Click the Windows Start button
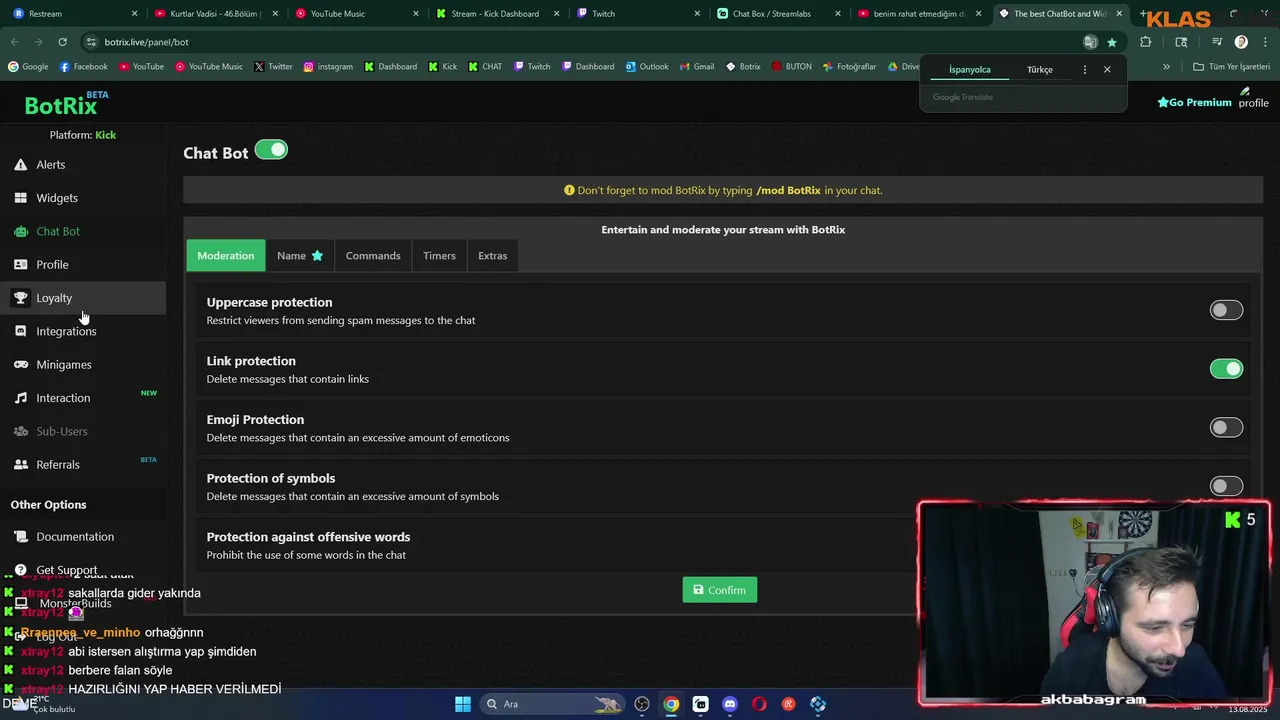Screen dimensions: 1280x720 463,704
